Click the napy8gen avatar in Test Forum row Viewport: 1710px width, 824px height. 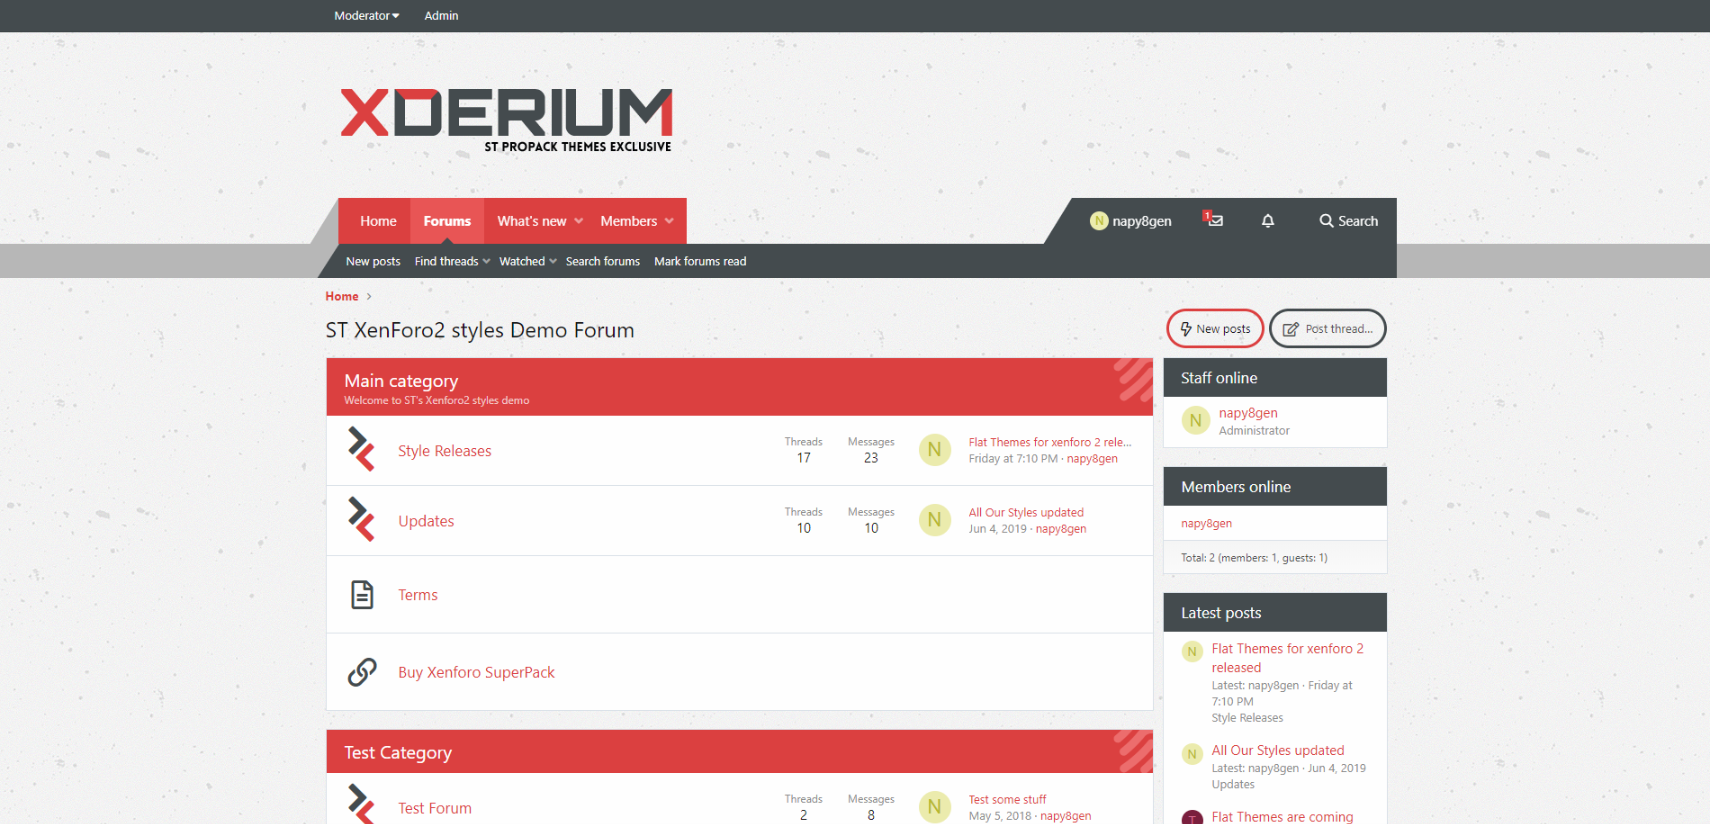click(935, 806)
